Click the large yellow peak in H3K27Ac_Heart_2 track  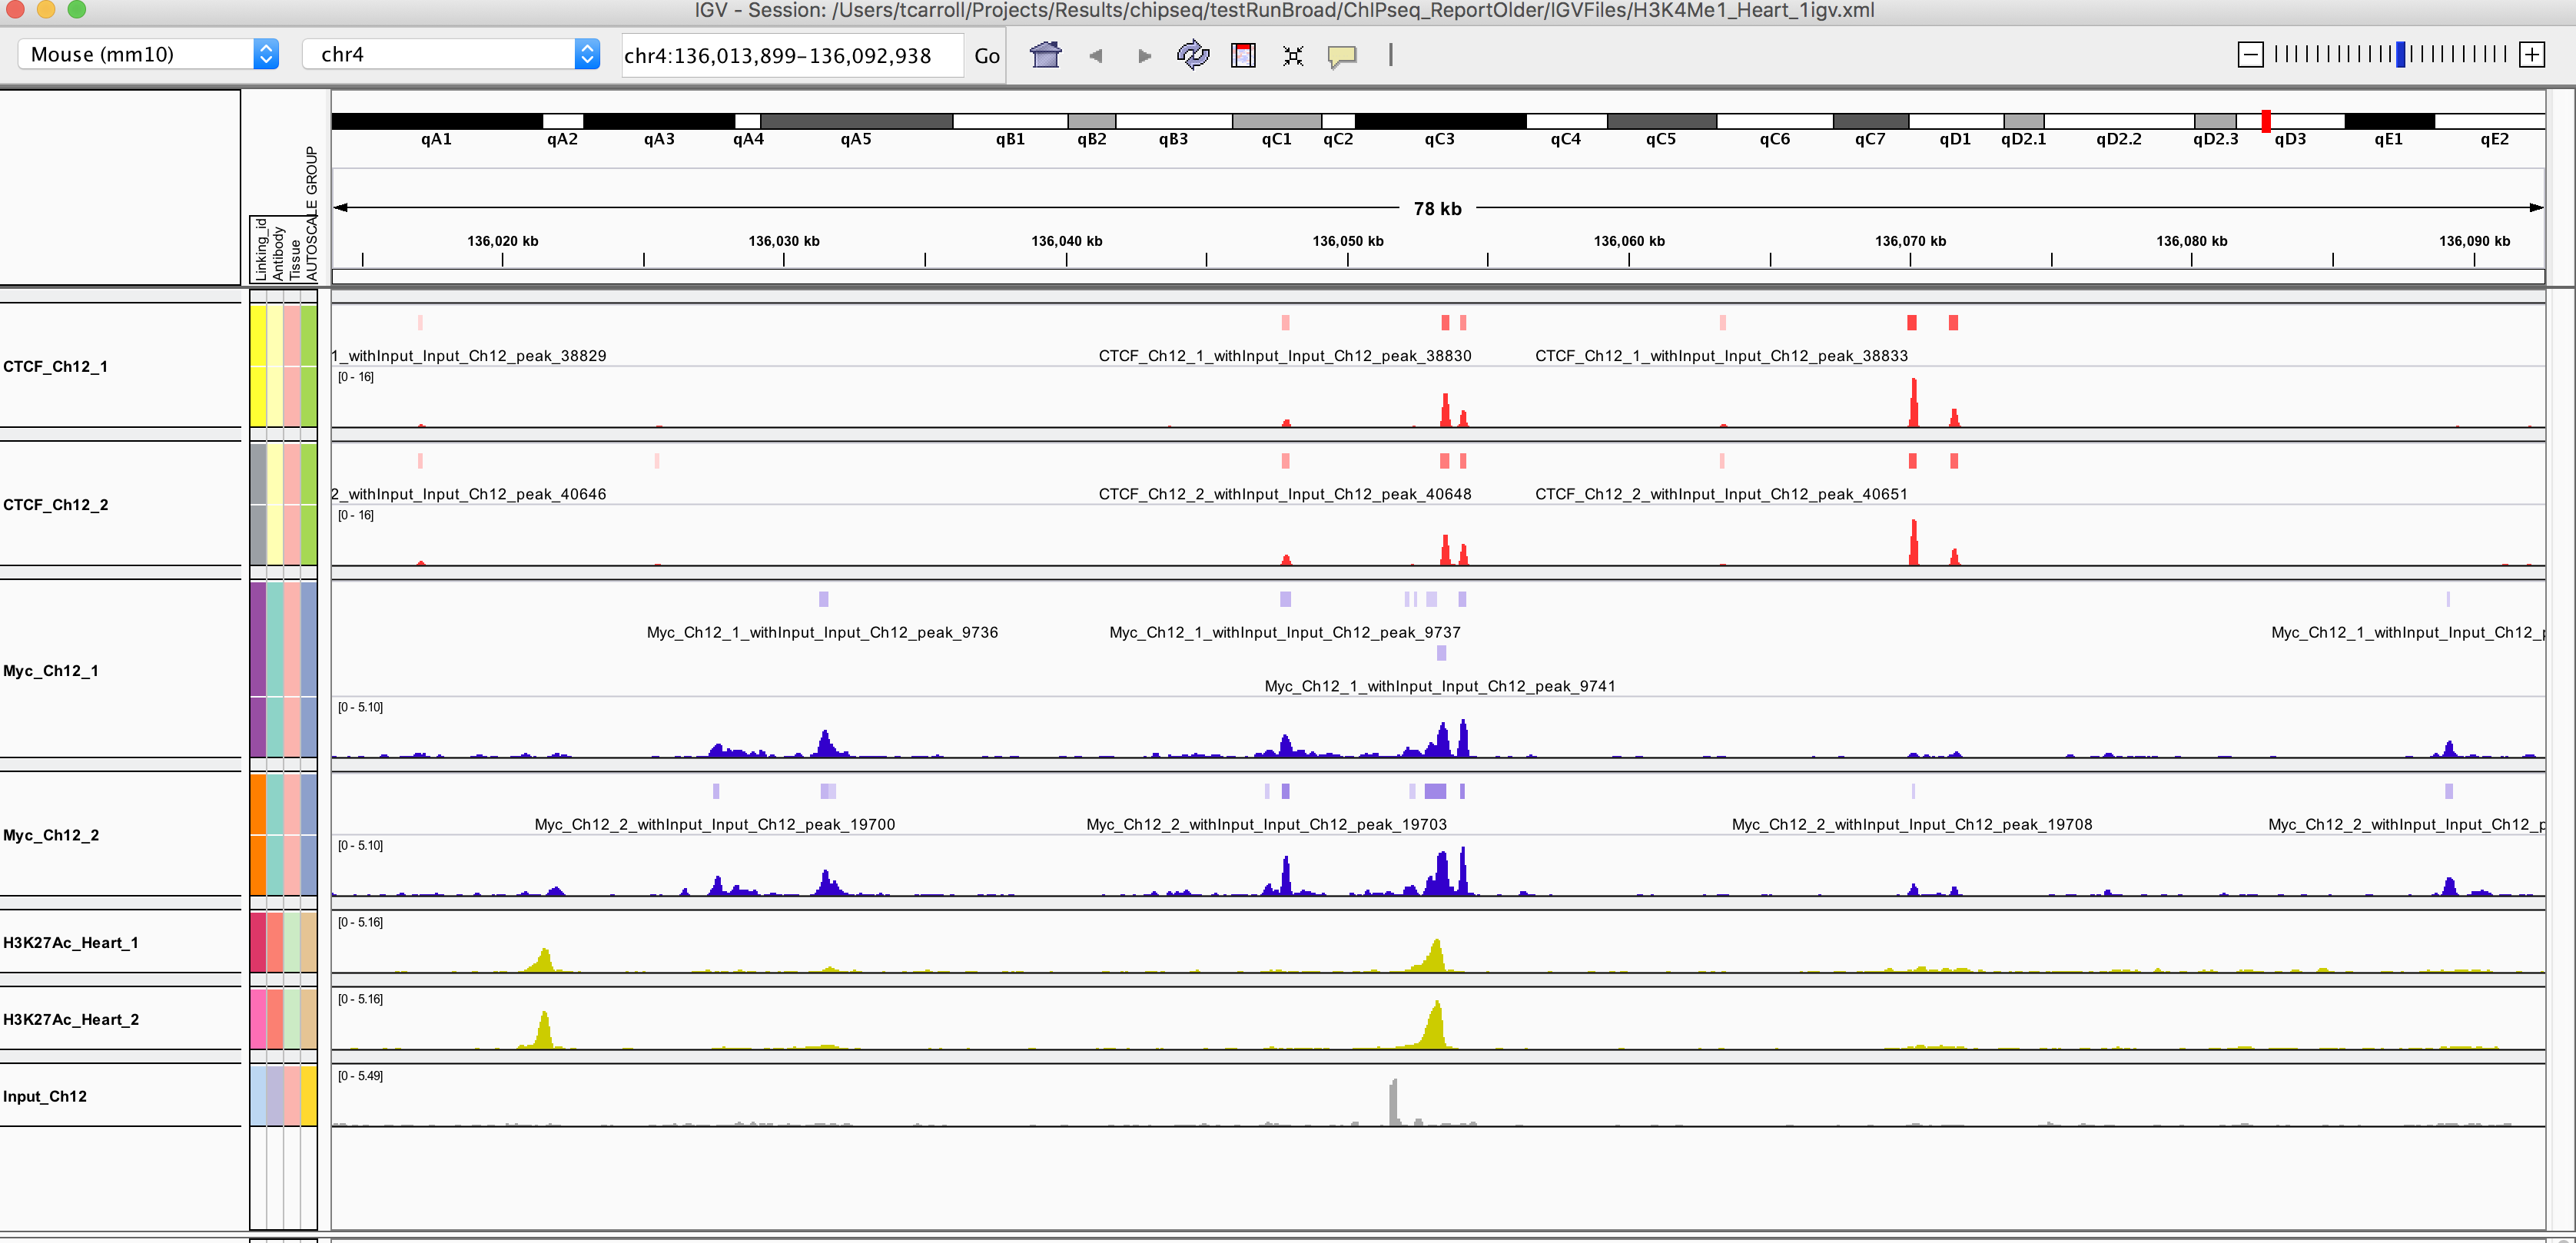[x=1435, y=1026]
